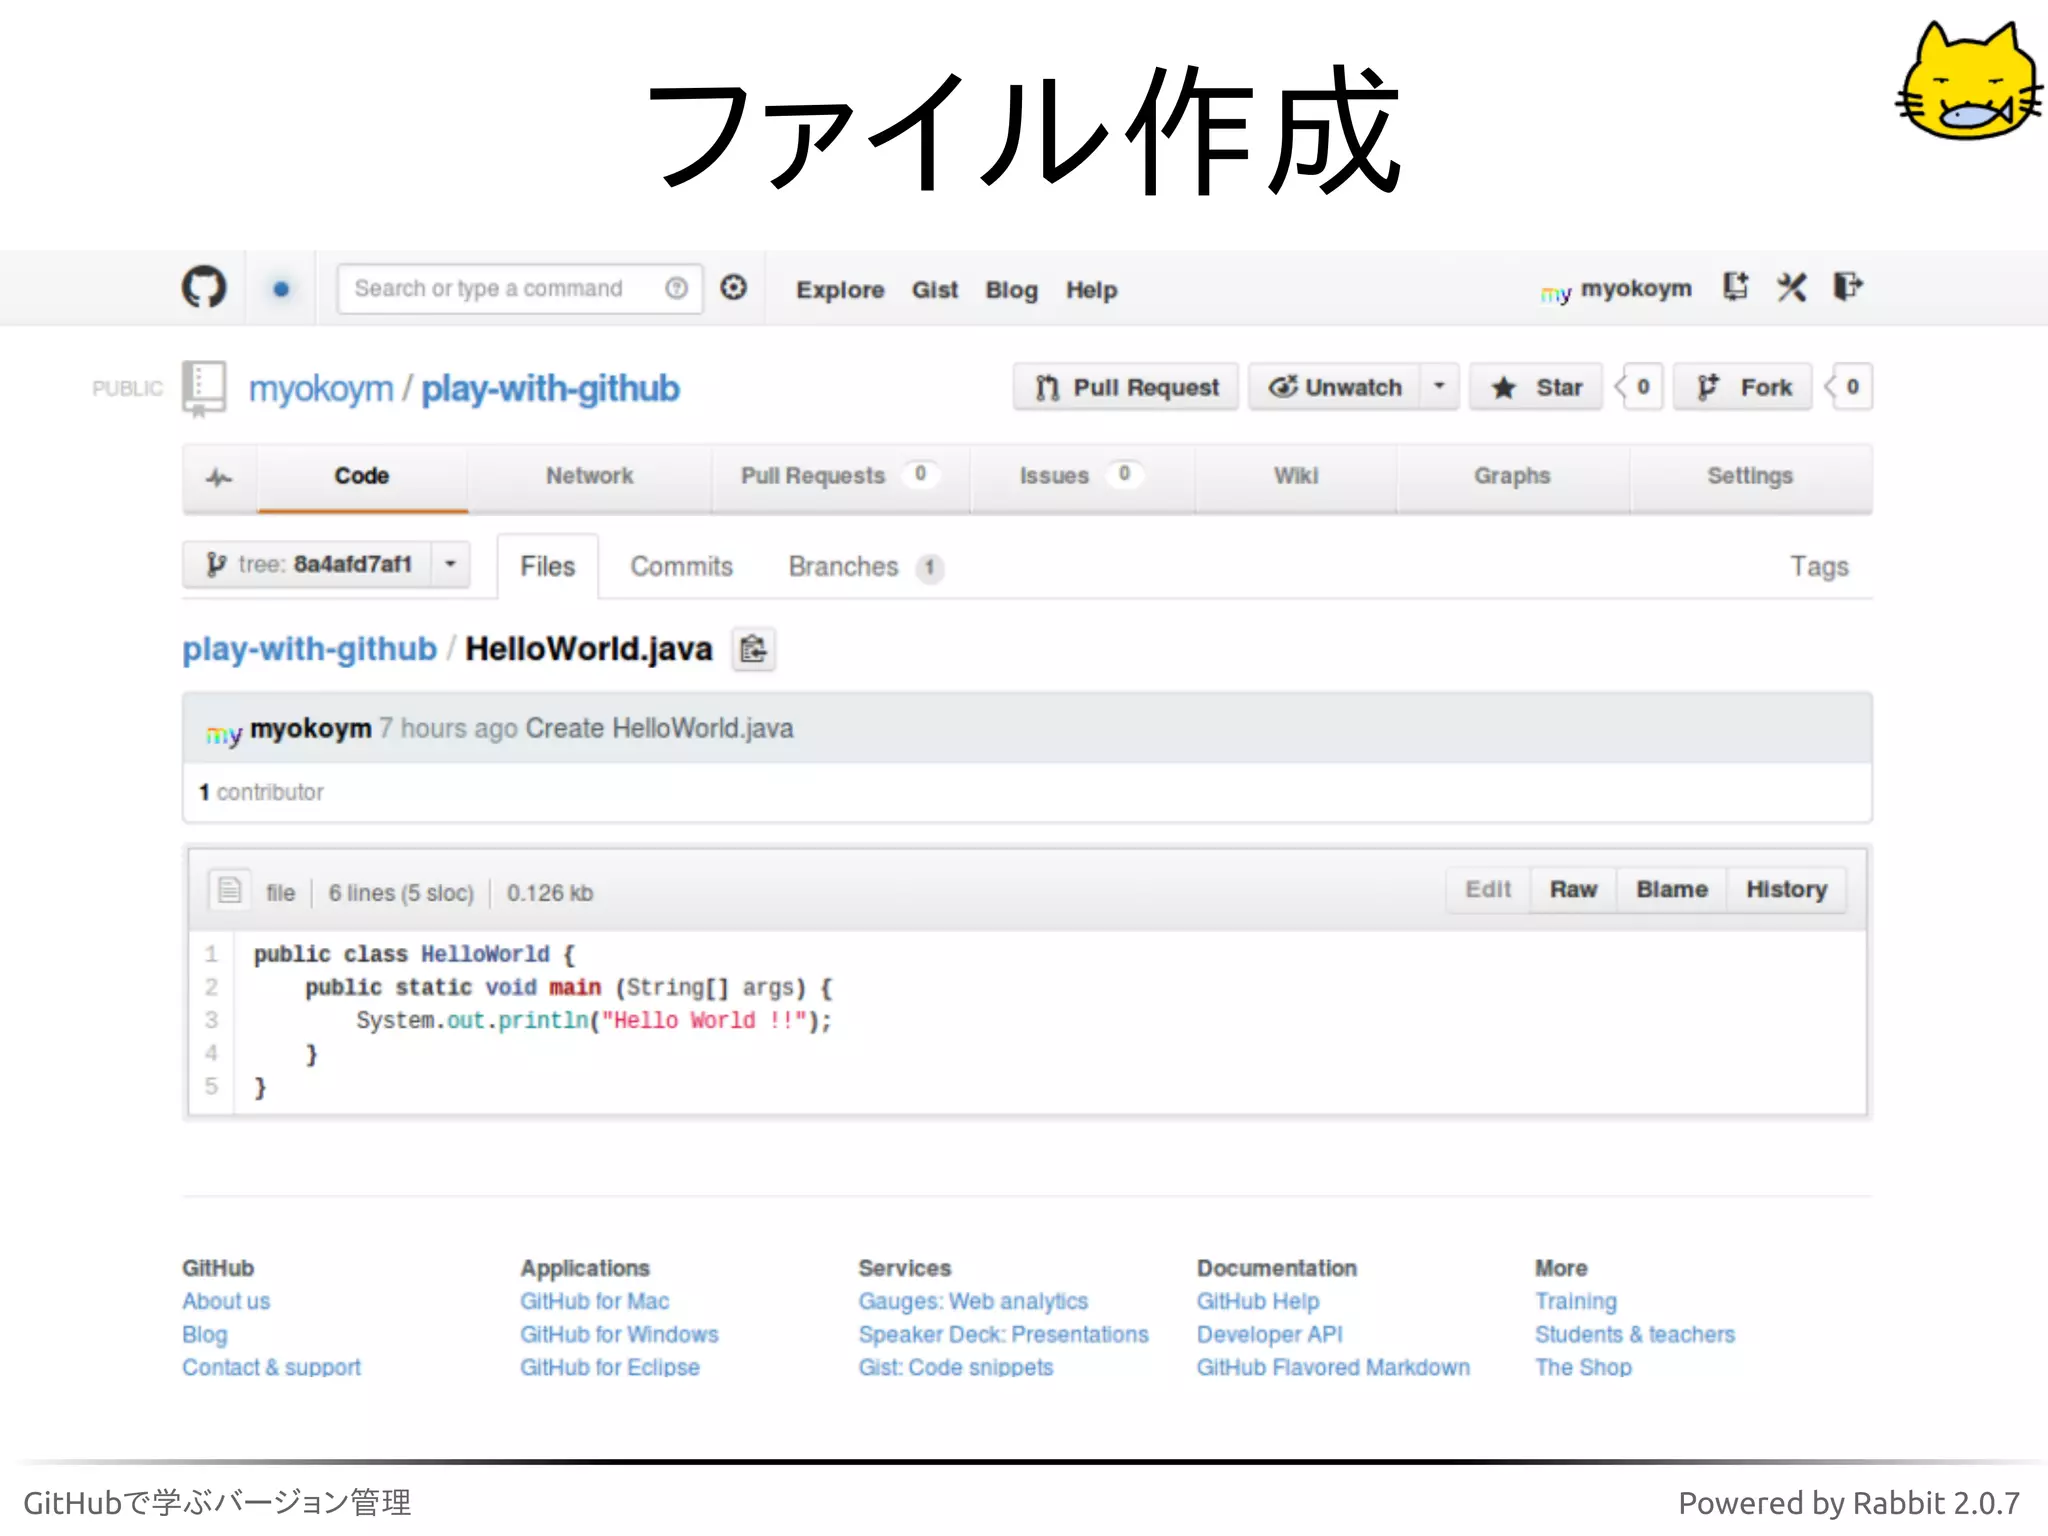Viewport: 2048px width, 1536px height.
Task: Open the pulse activity icon tab
Action: [x=219, y=477]
